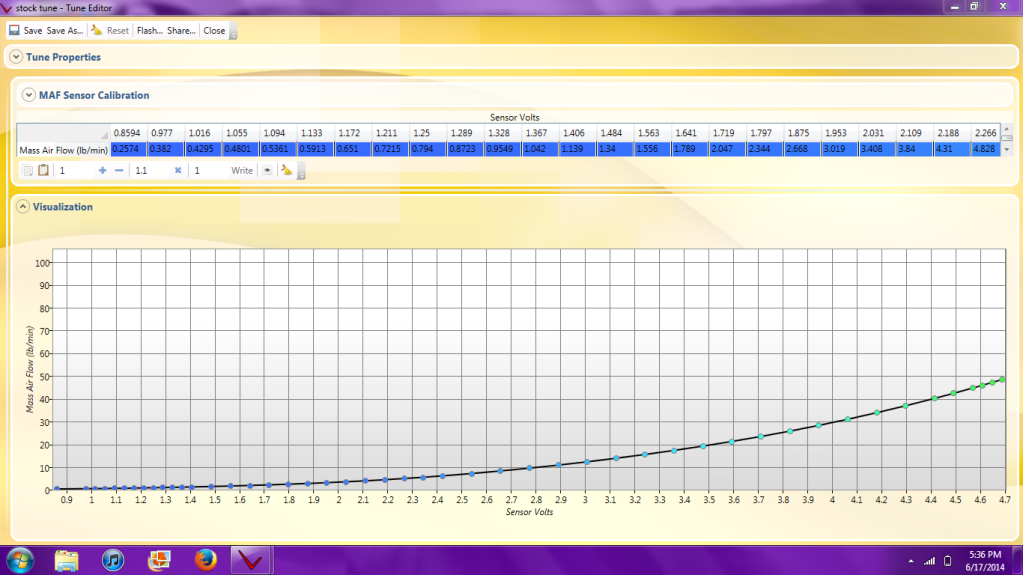
Task: Click the Mass Air Flow row header
Action: point(63,150)
